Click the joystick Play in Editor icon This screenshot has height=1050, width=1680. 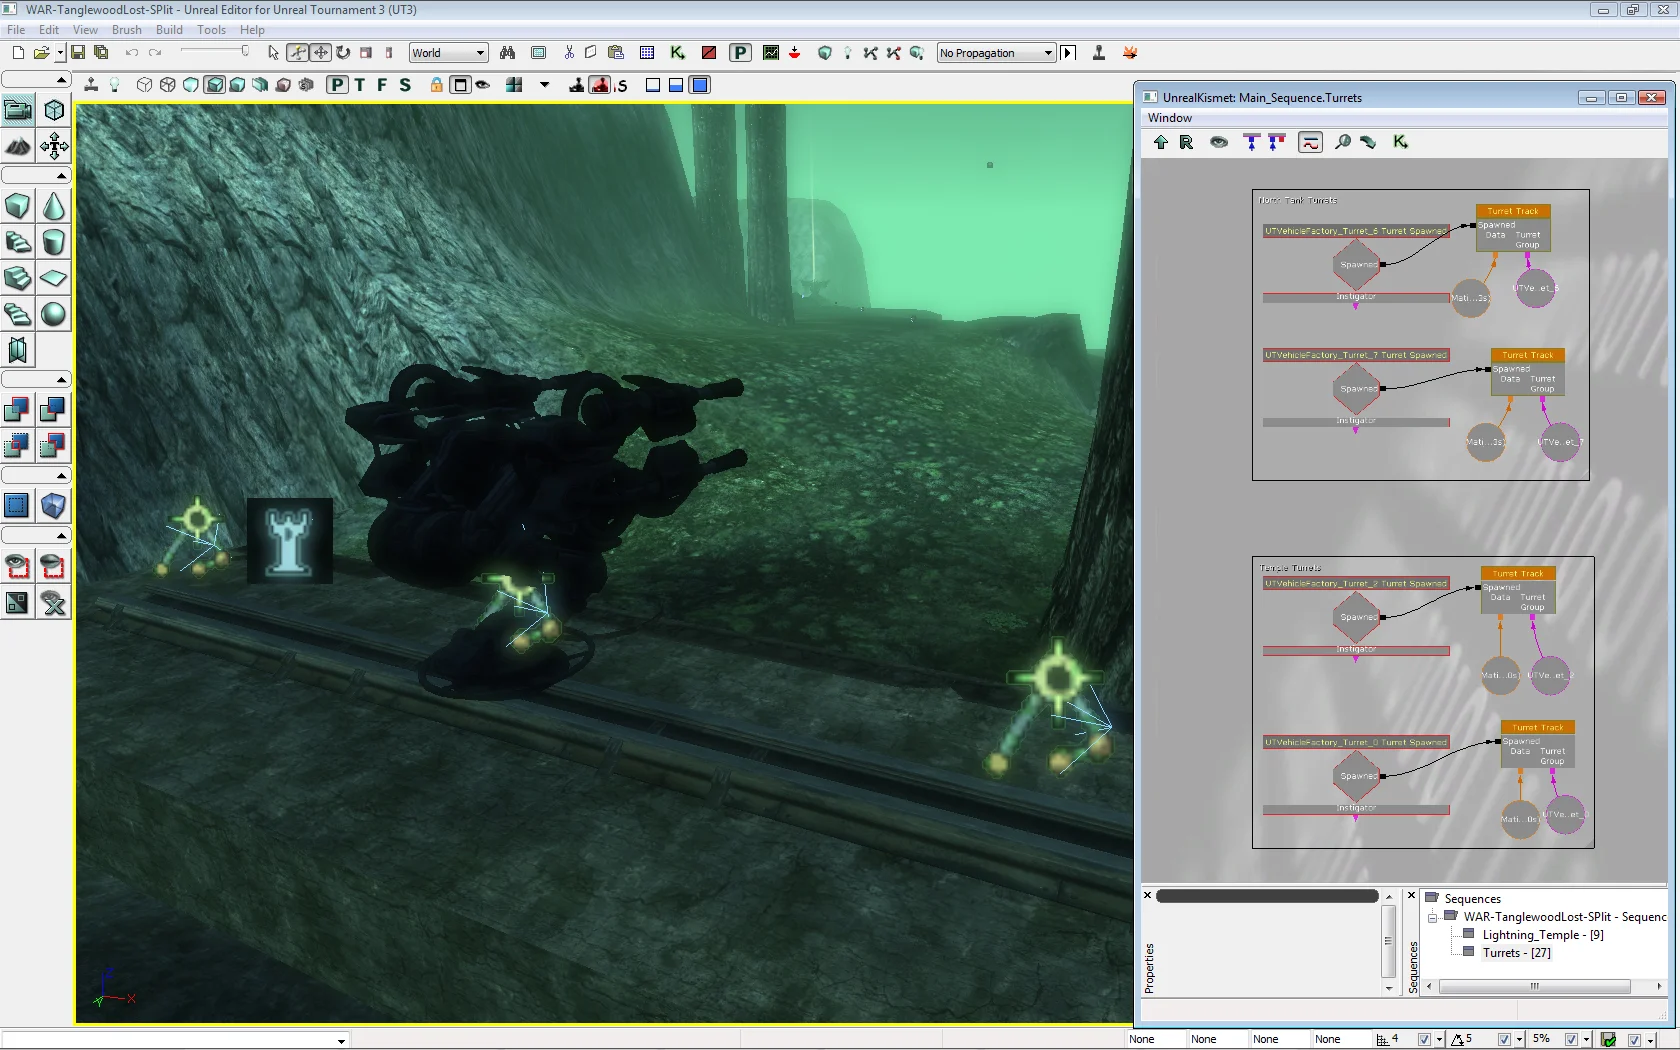(x=1099, y=53)
